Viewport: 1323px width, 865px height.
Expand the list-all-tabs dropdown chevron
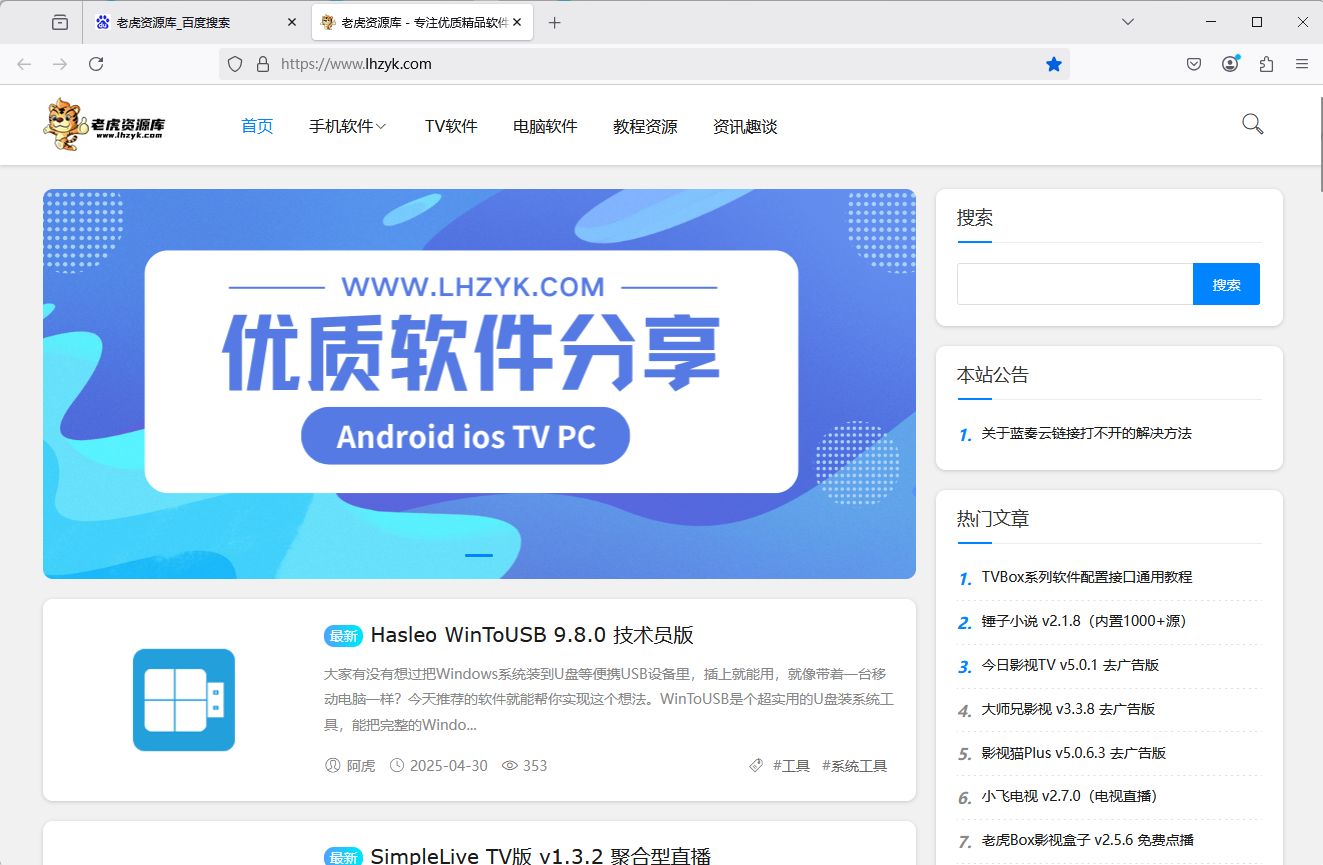[1128, 22]
